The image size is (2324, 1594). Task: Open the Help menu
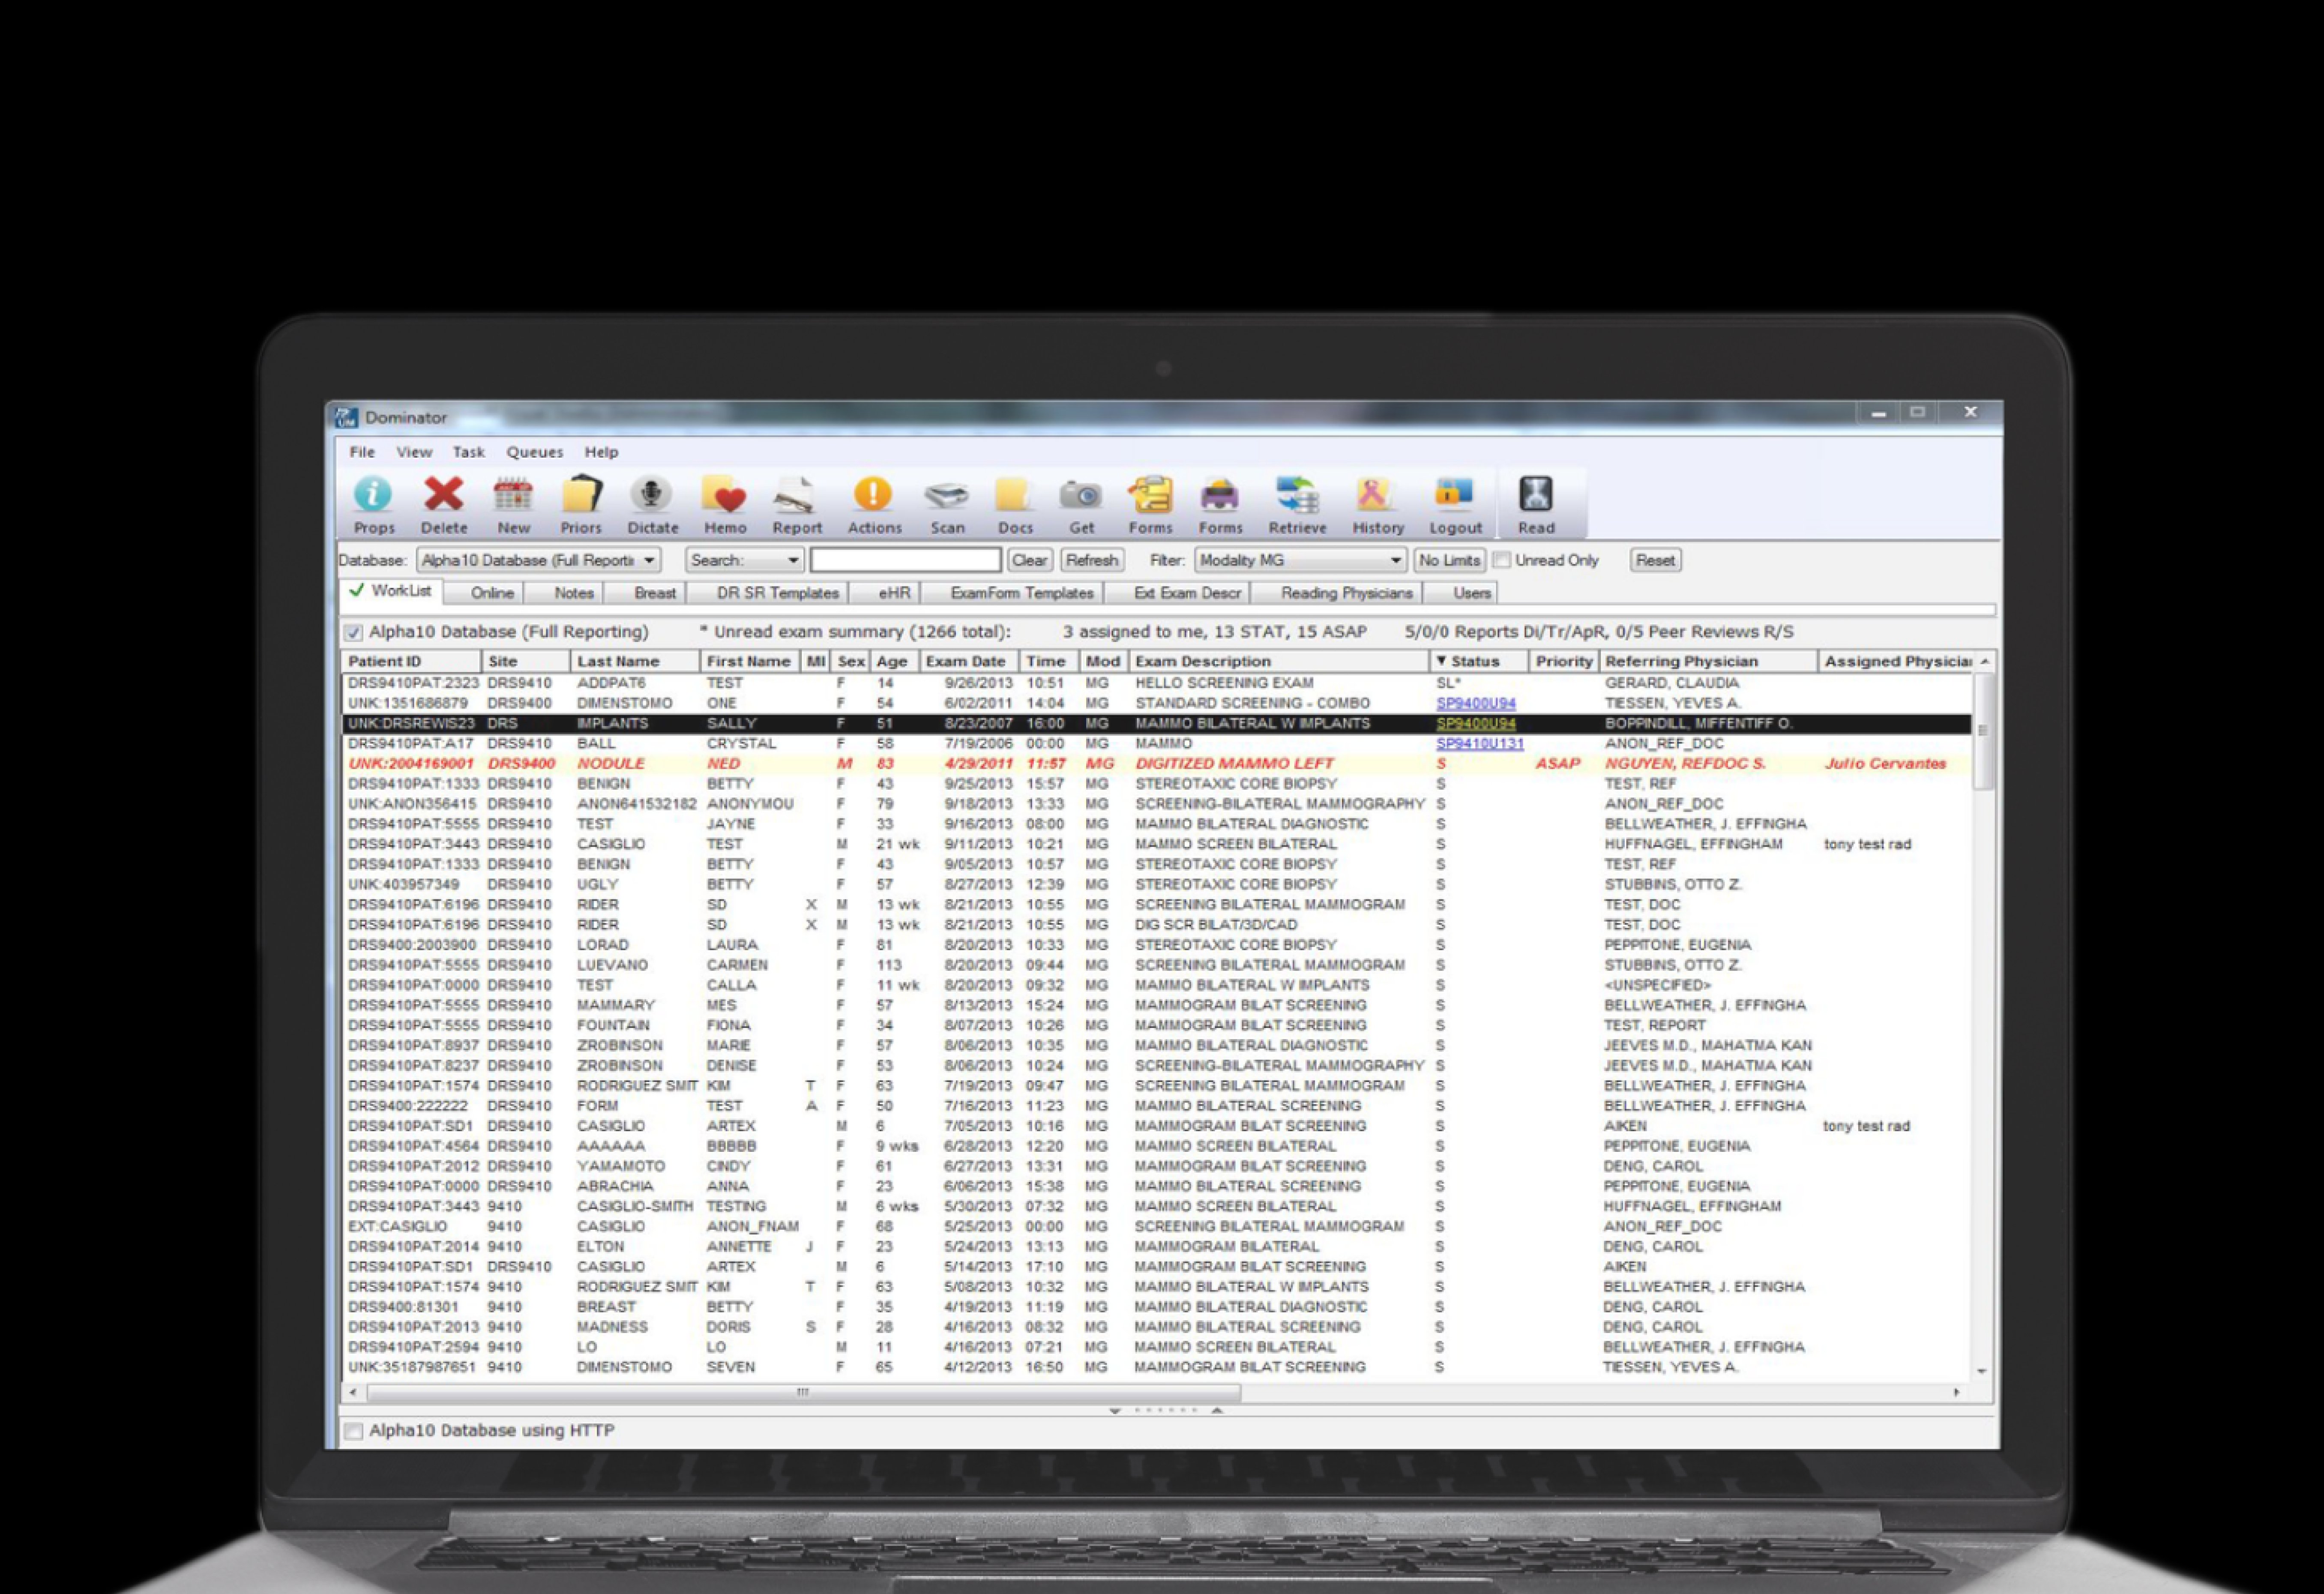coord(601,452)
